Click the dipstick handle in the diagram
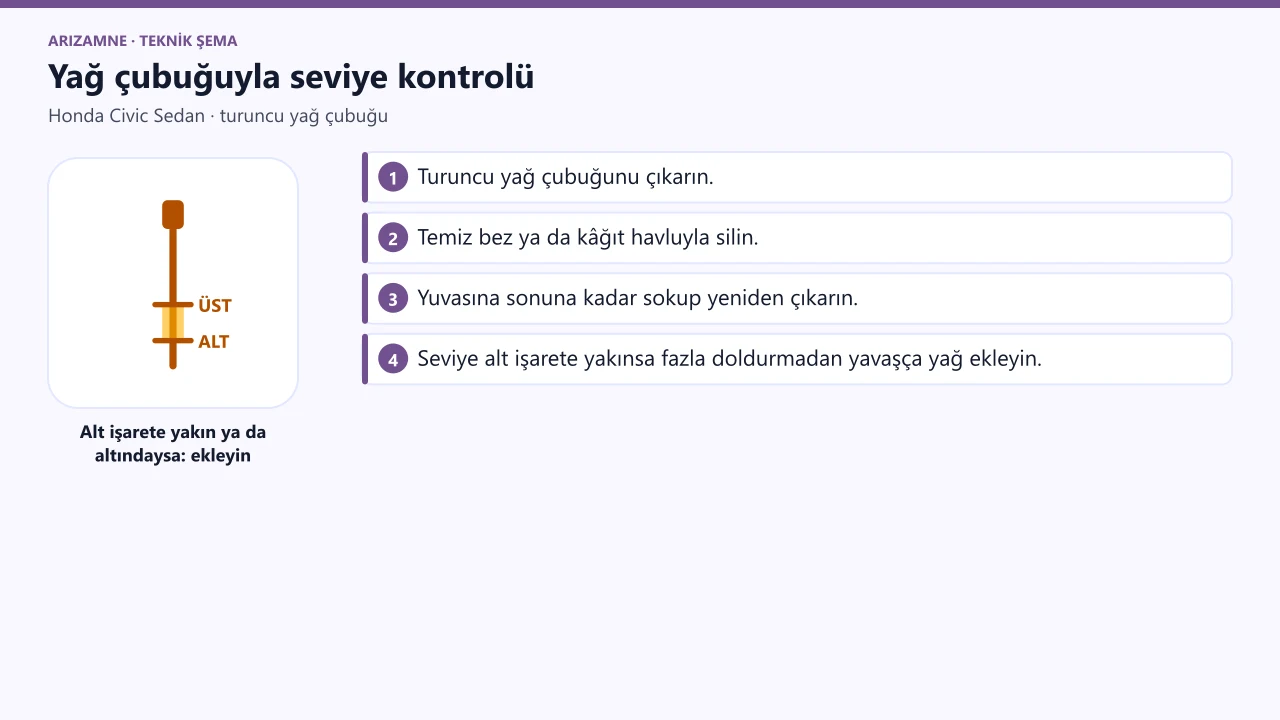 (x=173, y=214)
